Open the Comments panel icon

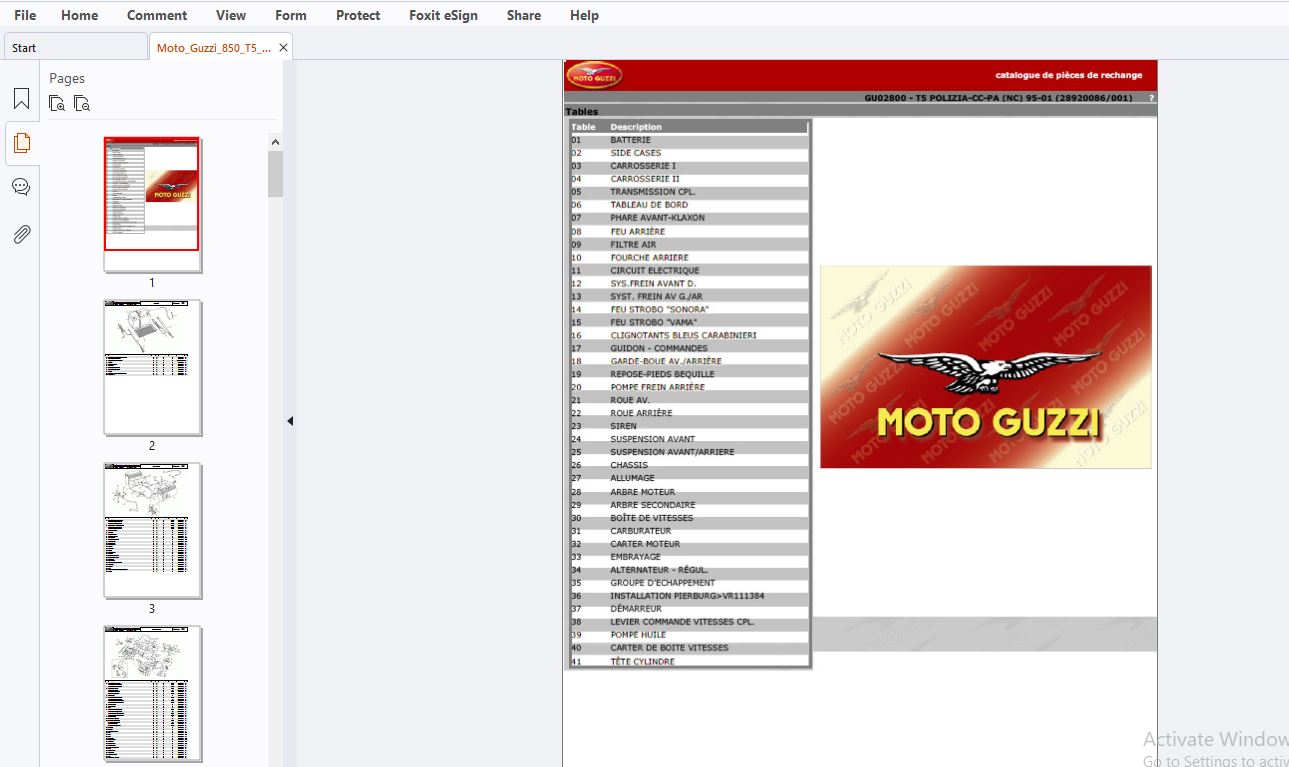21,187
